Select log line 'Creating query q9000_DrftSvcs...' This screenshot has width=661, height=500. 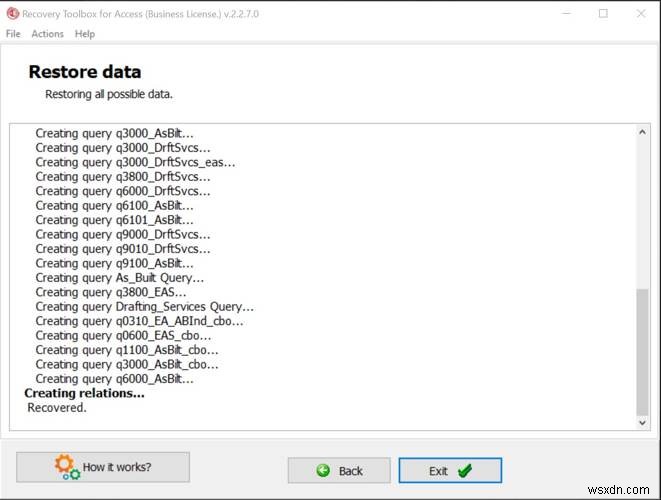(123, 234)
